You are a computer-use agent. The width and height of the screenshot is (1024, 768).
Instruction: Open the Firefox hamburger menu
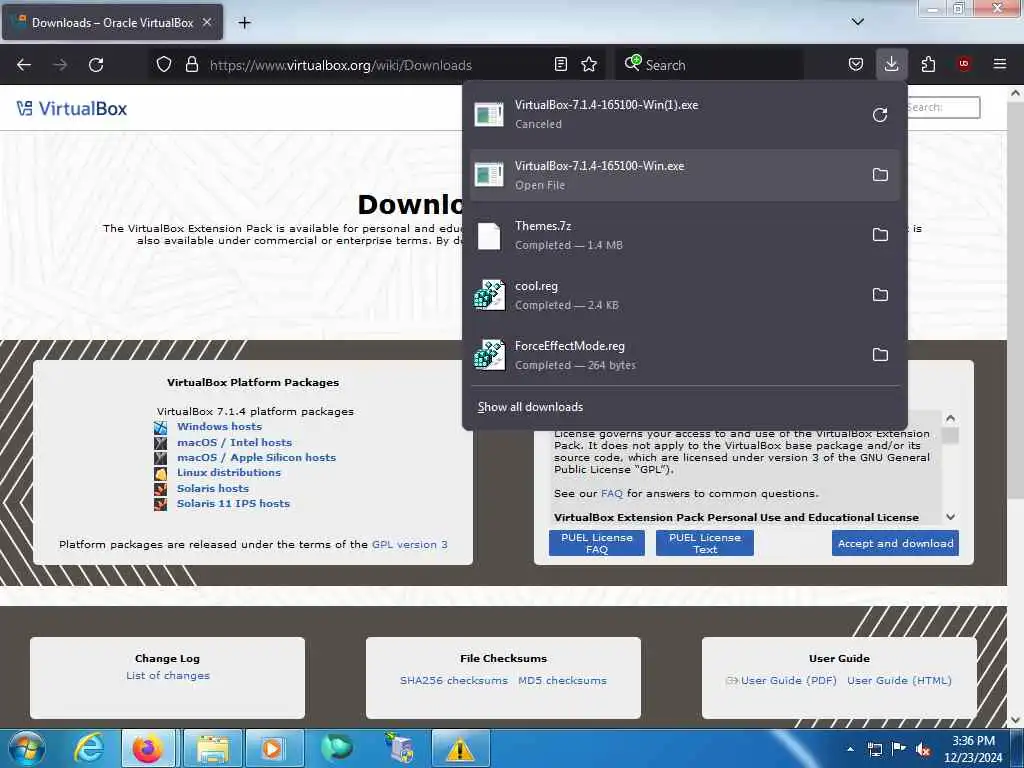pos(999,65)
